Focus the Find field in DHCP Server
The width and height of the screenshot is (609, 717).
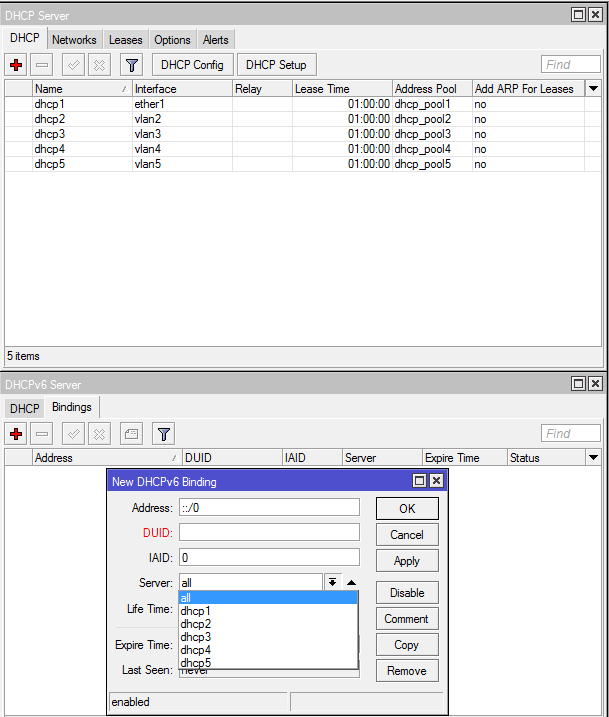(x=571, y=64)
